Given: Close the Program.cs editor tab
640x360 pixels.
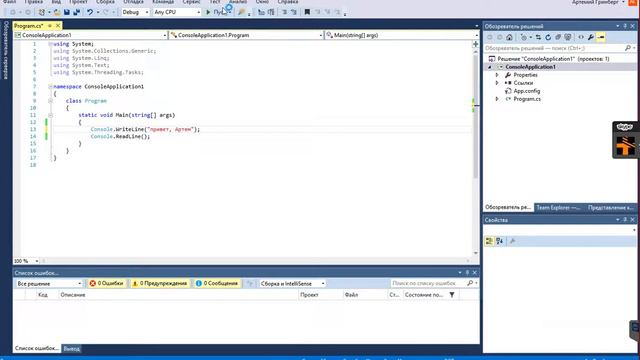Looking at the screenshot, I should pyautogui.click(x=58, y=26).
